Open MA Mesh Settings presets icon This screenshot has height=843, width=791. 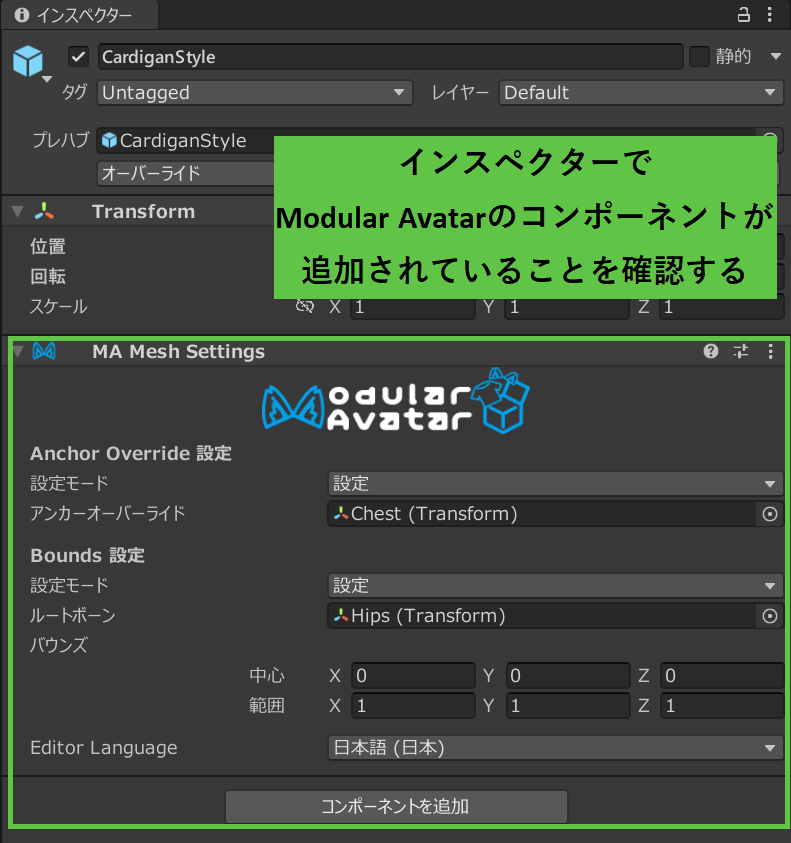pyautogui.click(x=741, y=351)
